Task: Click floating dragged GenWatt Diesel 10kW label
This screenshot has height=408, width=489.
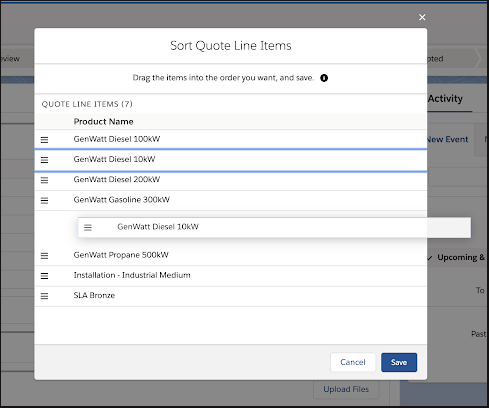Action: [x=158, y=227]
